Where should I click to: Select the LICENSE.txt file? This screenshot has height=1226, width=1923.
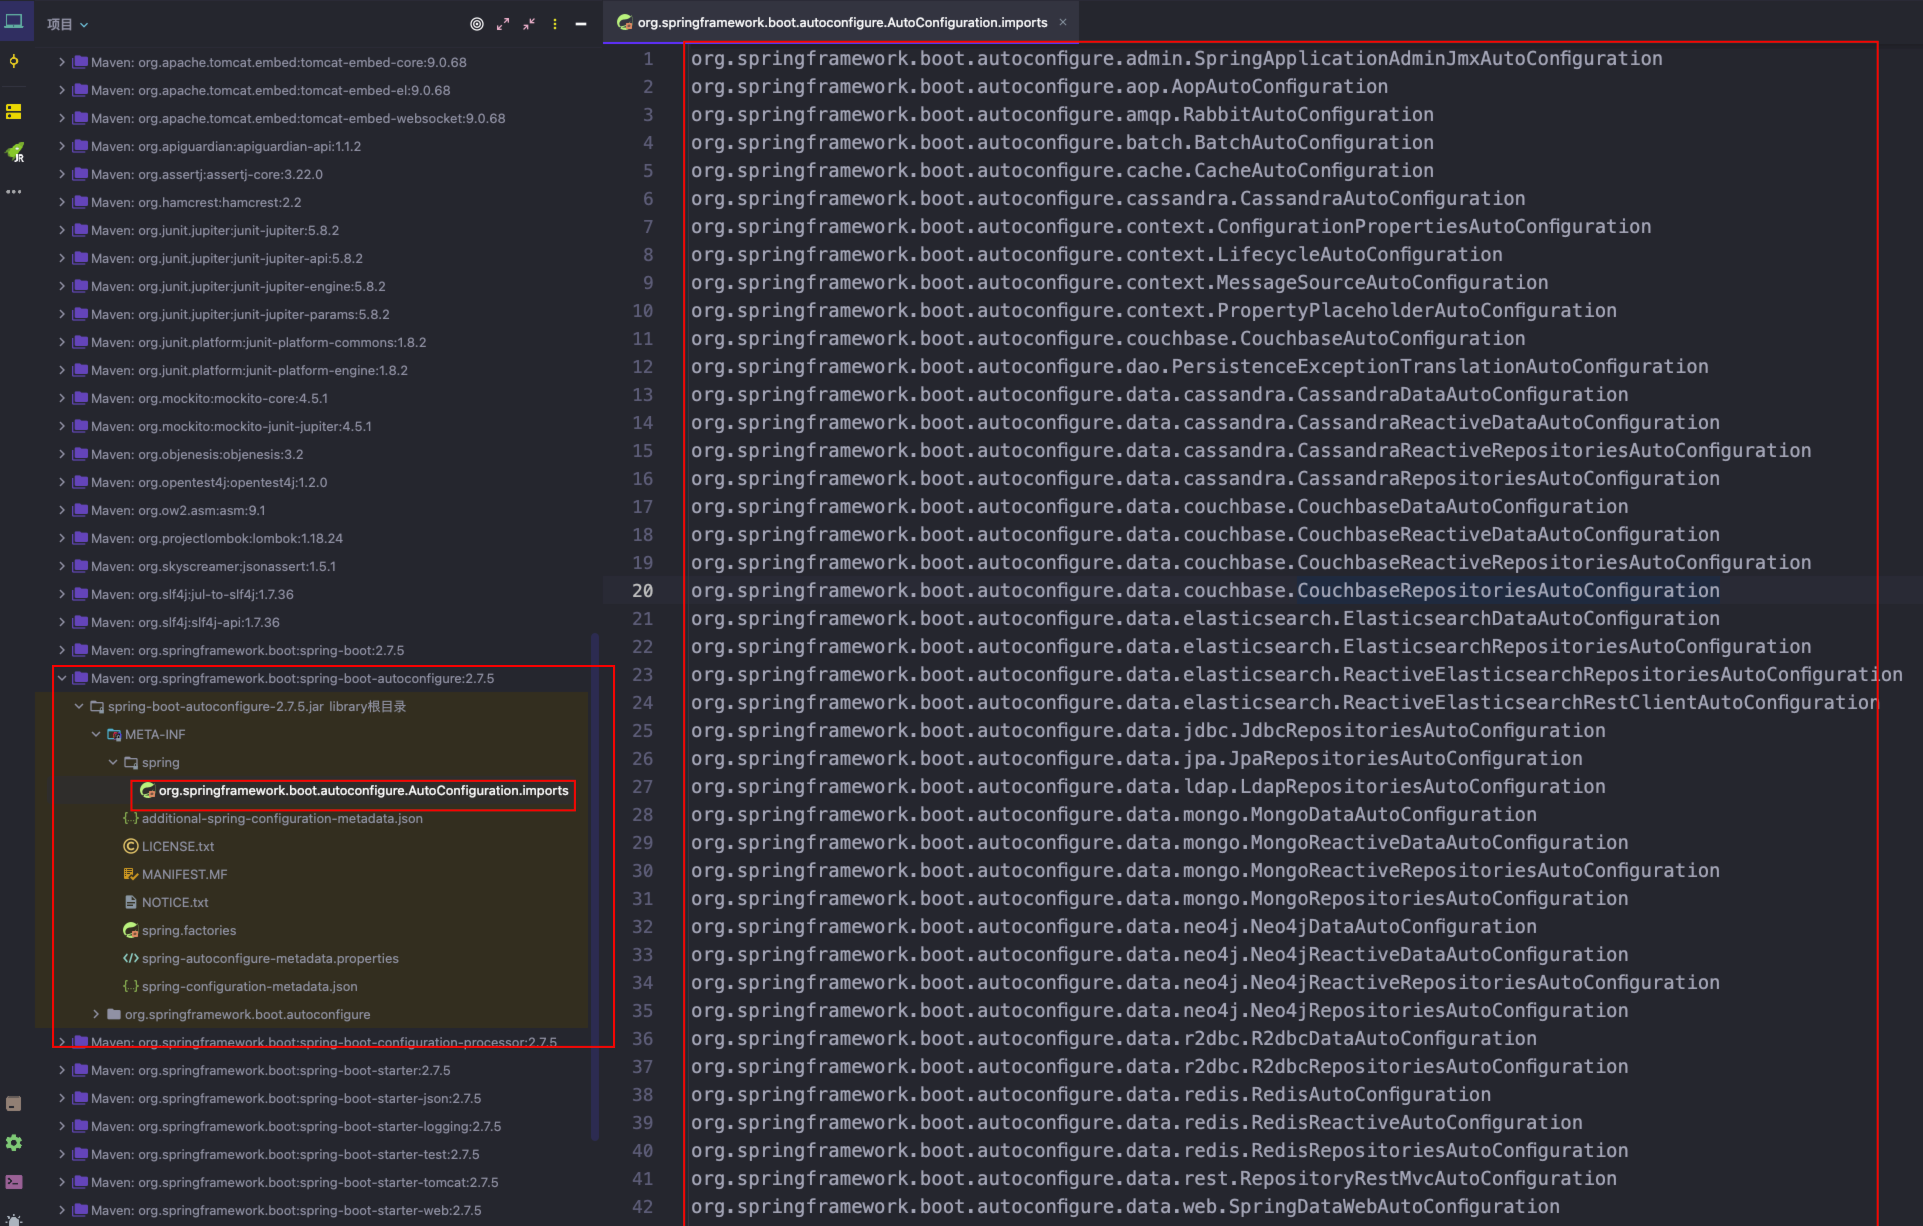click(178, 846)
